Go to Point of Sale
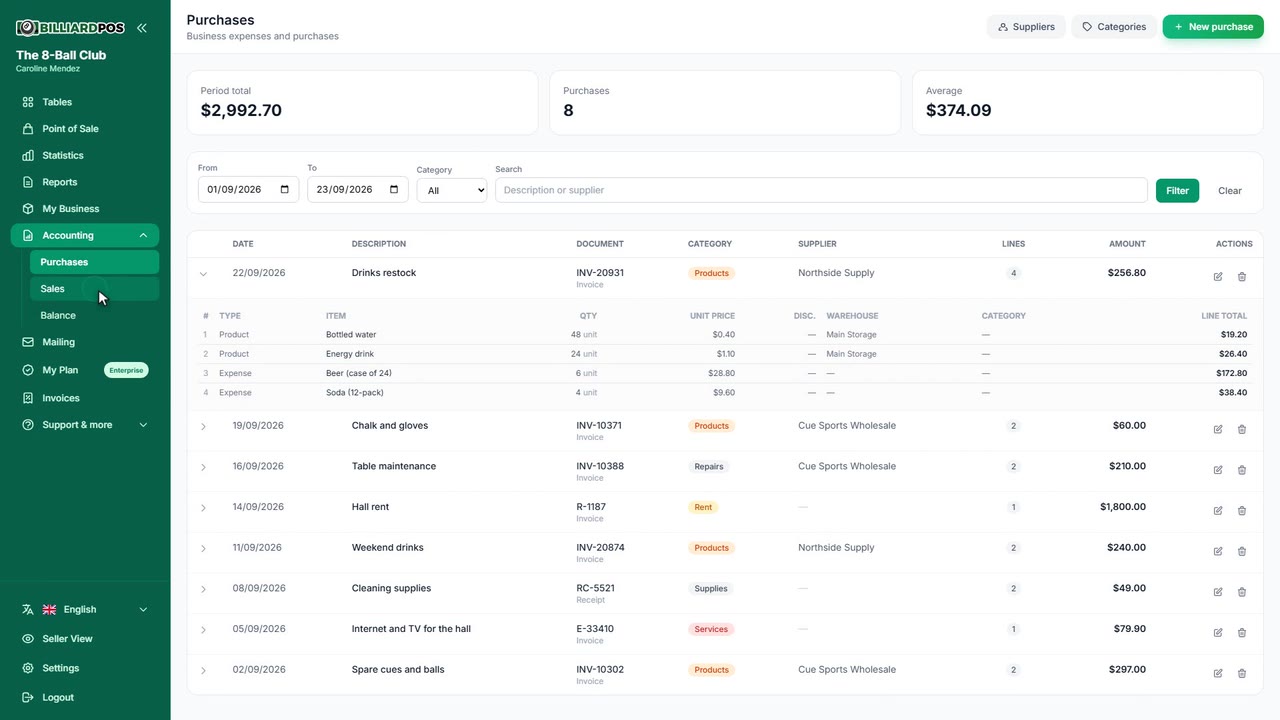 (85, 129)
